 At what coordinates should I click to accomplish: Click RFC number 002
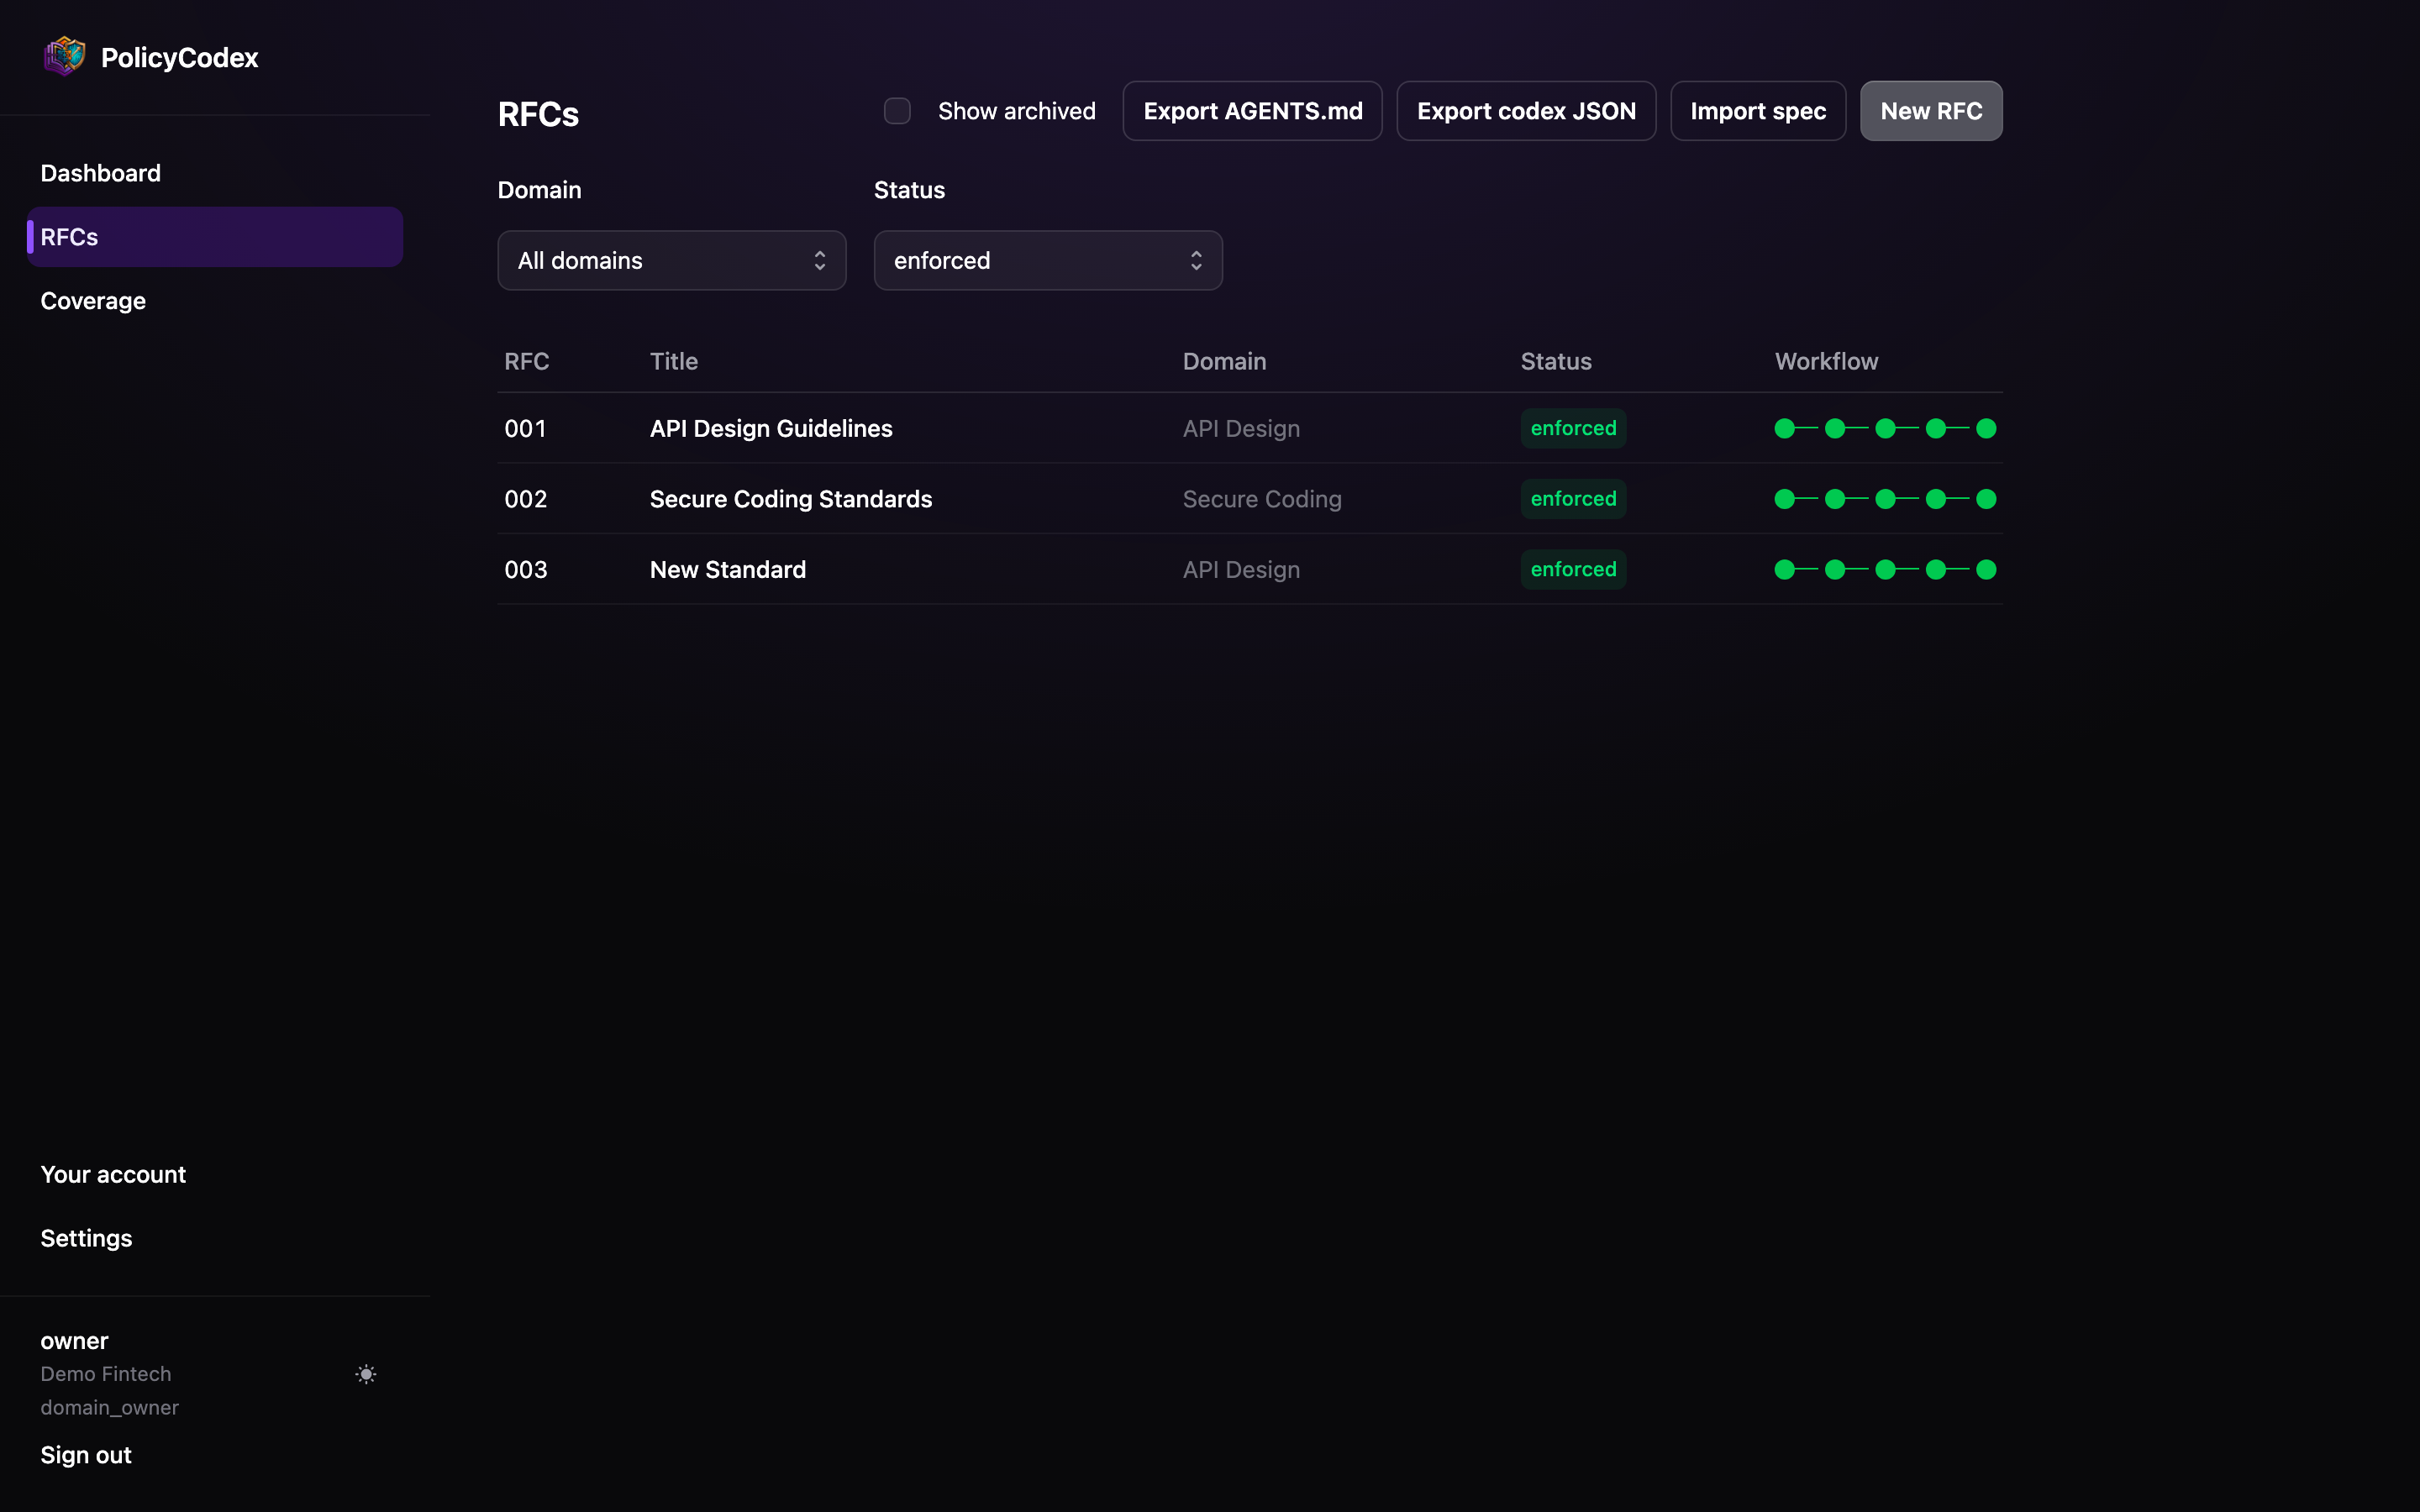coord(526,499)
